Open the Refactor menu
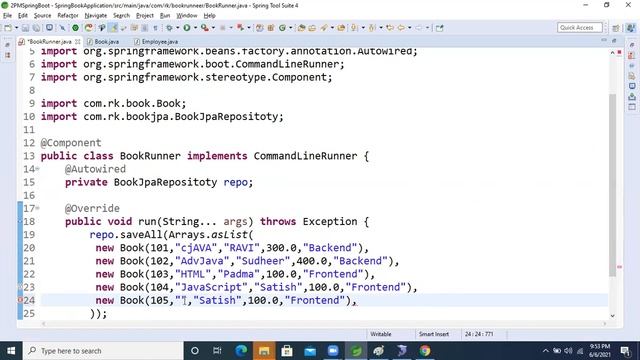 (68, 16)
